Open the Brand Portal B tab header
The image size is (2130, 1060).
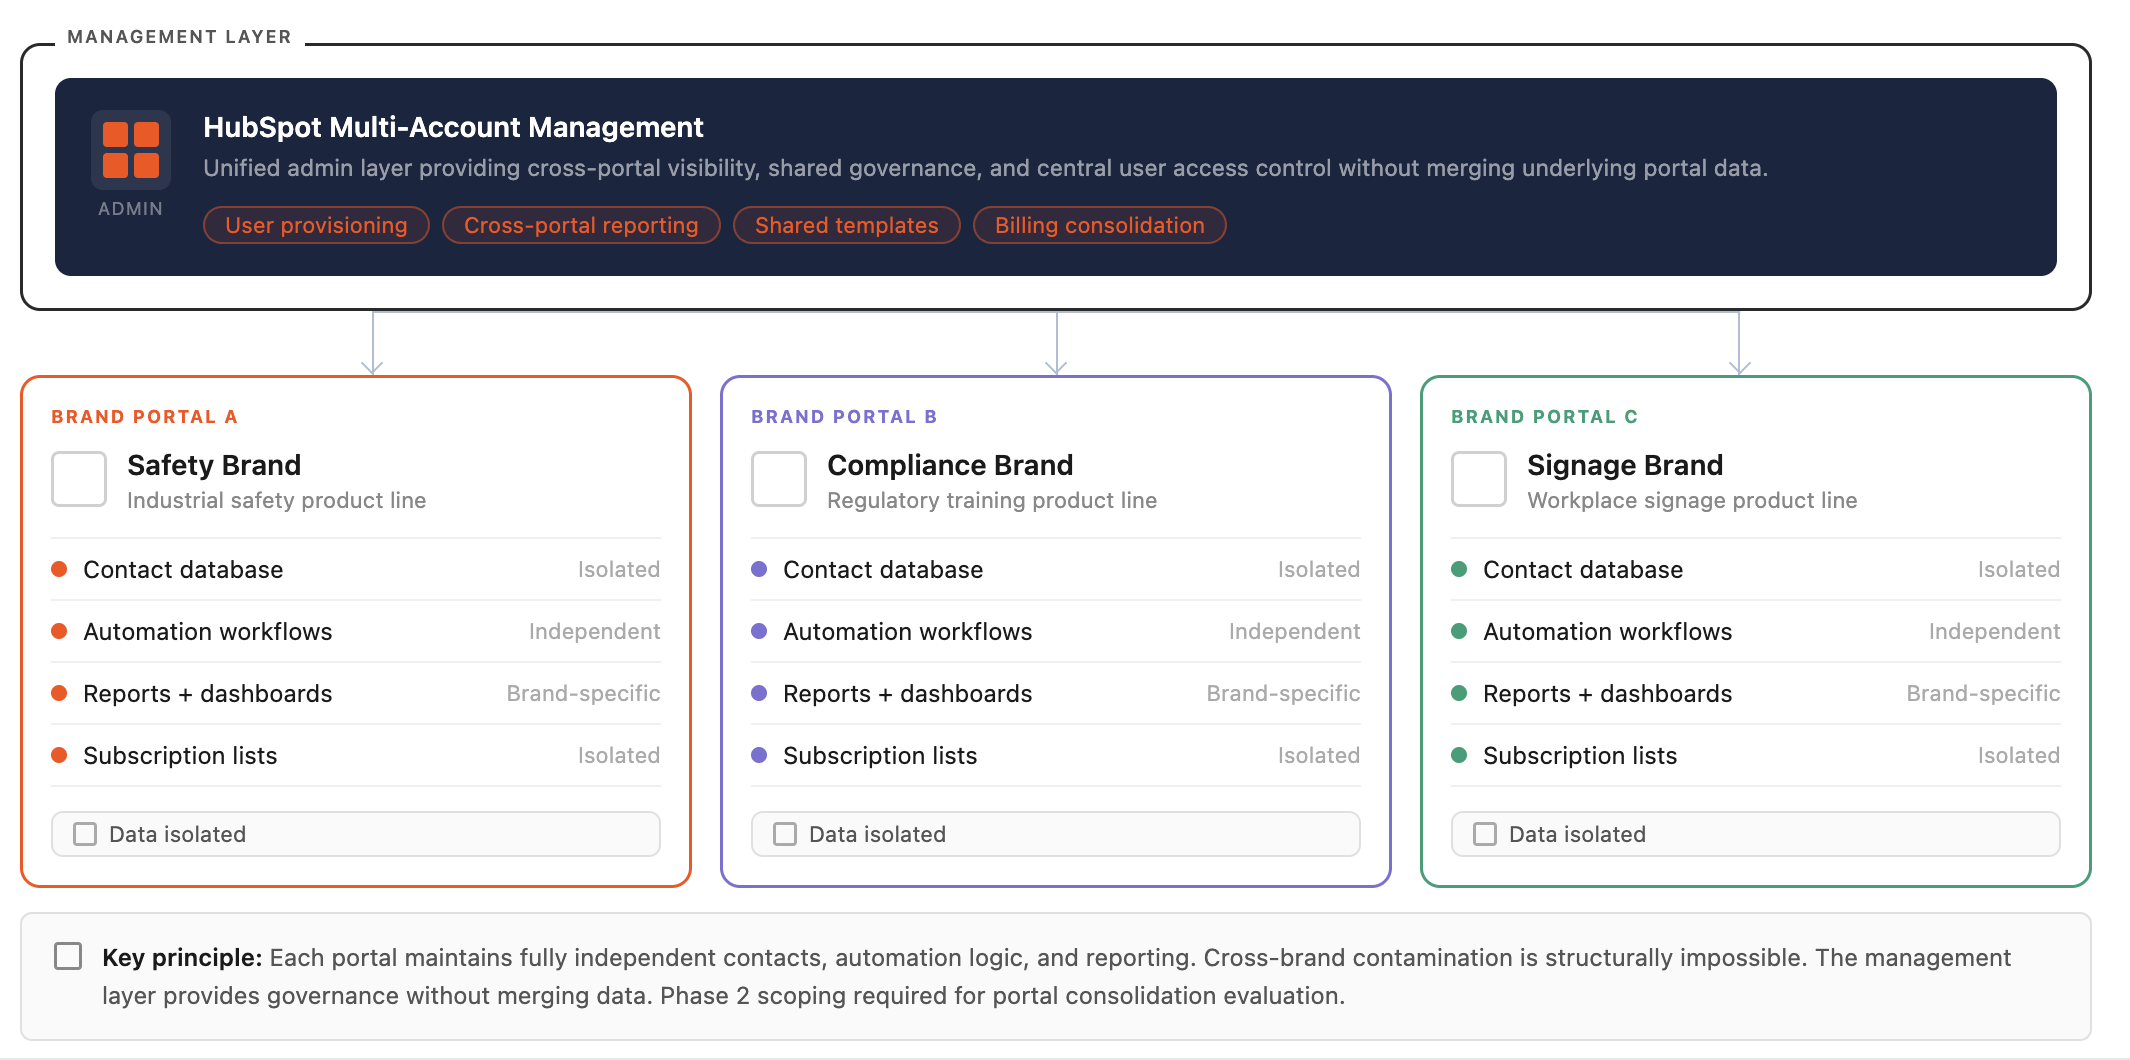click(844, 416)
